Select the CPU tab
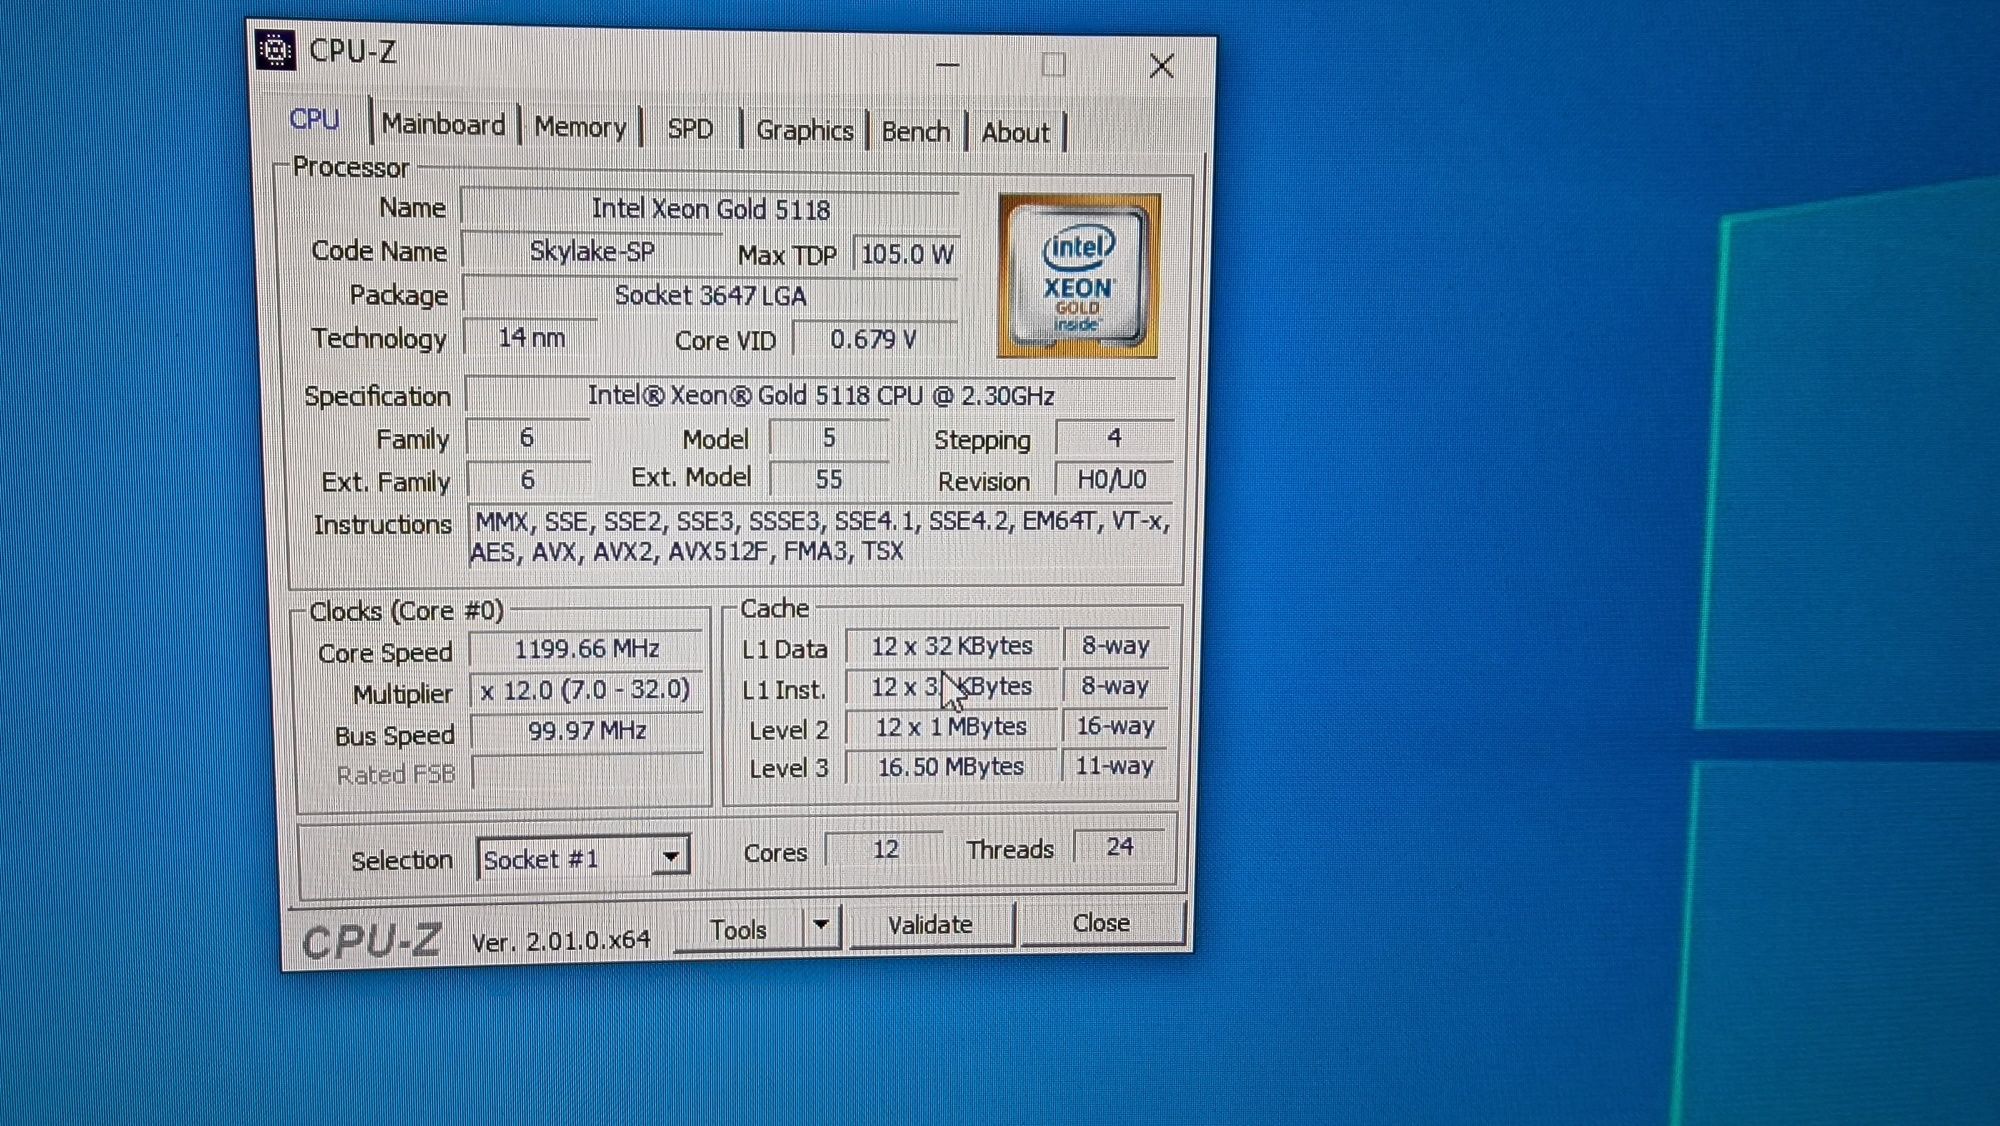Viewport: 2000px width, 1126px height. 314,120
